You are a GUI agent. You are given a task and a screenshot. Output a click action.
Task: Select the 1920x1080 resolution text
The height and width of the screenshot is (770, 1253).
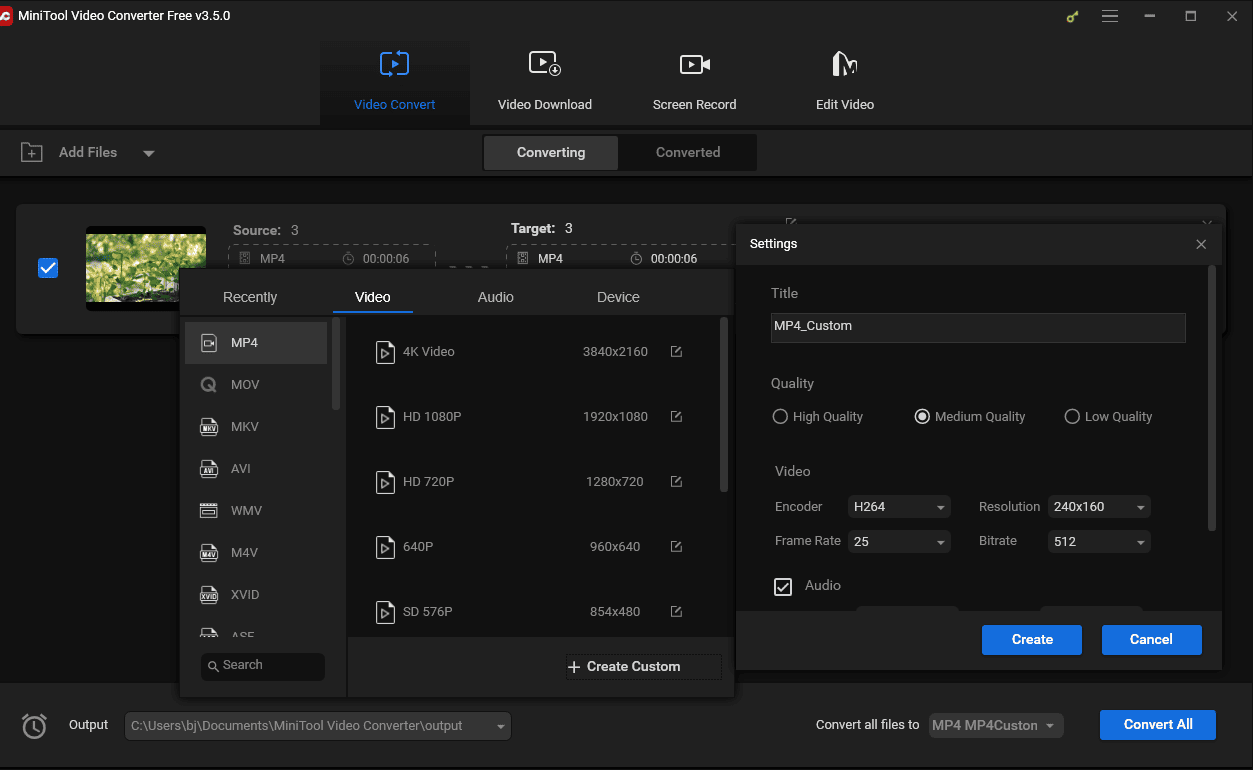coord(615,417)
